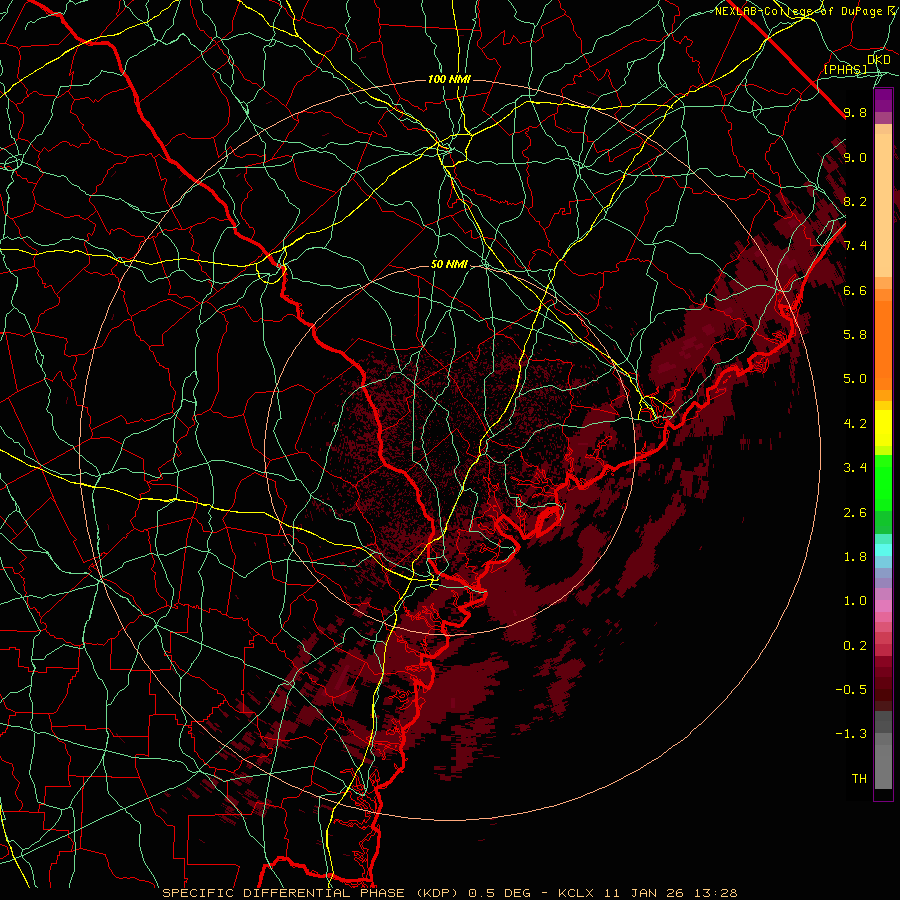Click the 1.0 scale value
This screenshot has width=900, height=900.
[855, 601]
